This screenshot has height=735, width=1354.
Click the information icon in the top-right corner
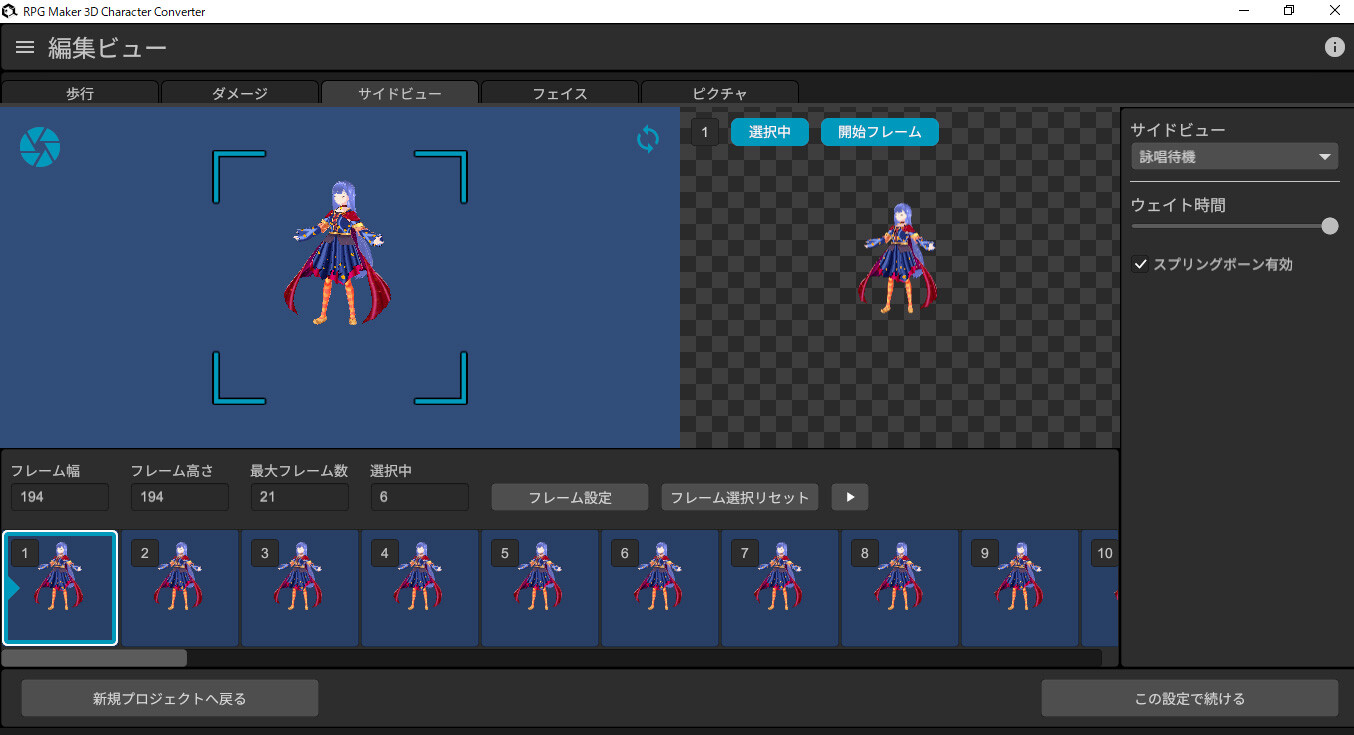point(1335,46)
